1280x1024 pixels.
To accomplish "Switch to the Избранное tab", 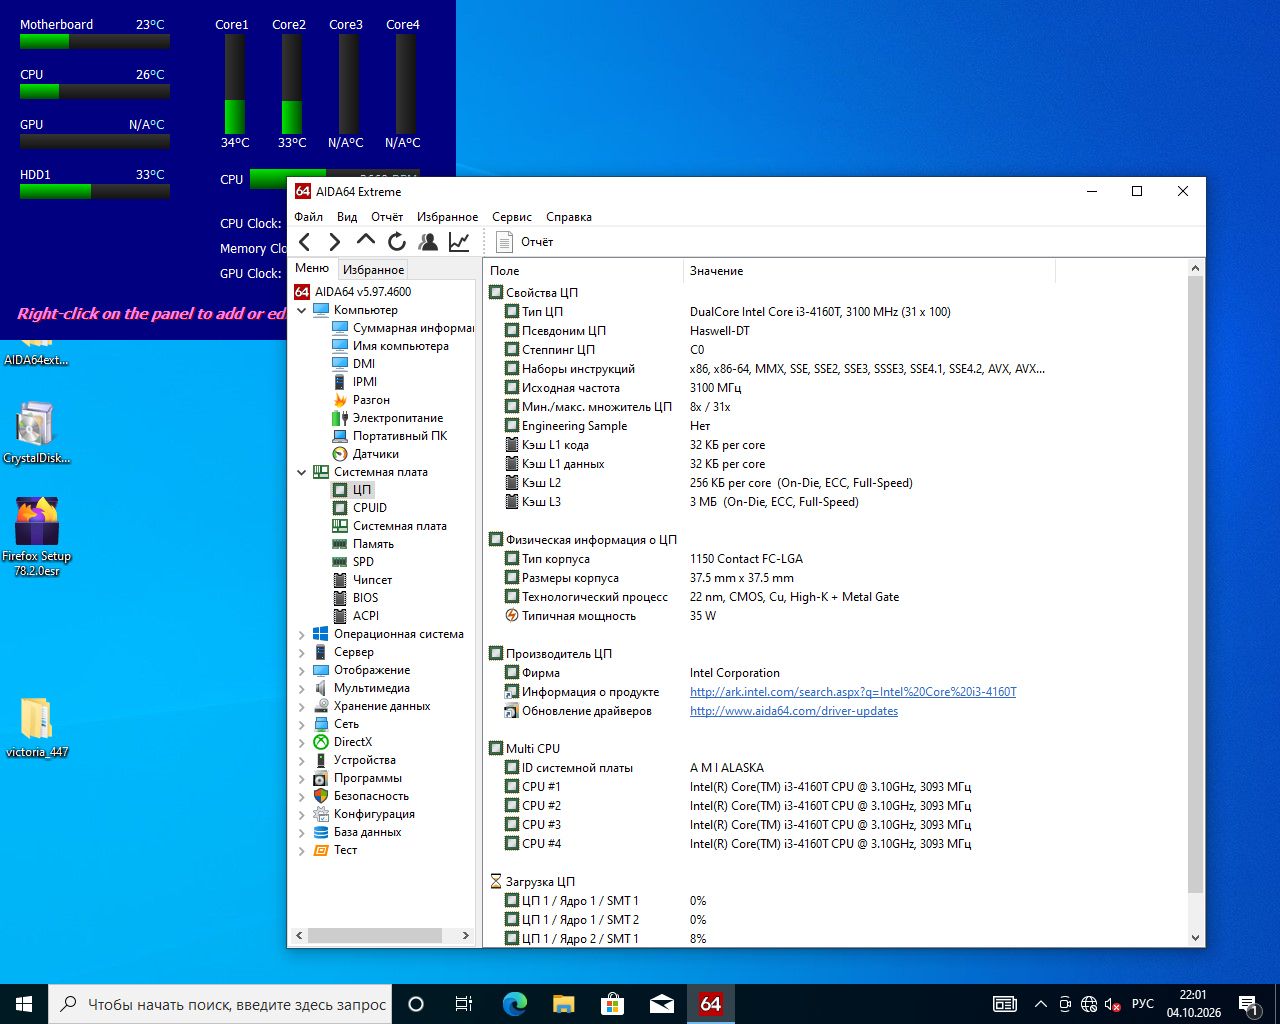I will coord(374,270).
